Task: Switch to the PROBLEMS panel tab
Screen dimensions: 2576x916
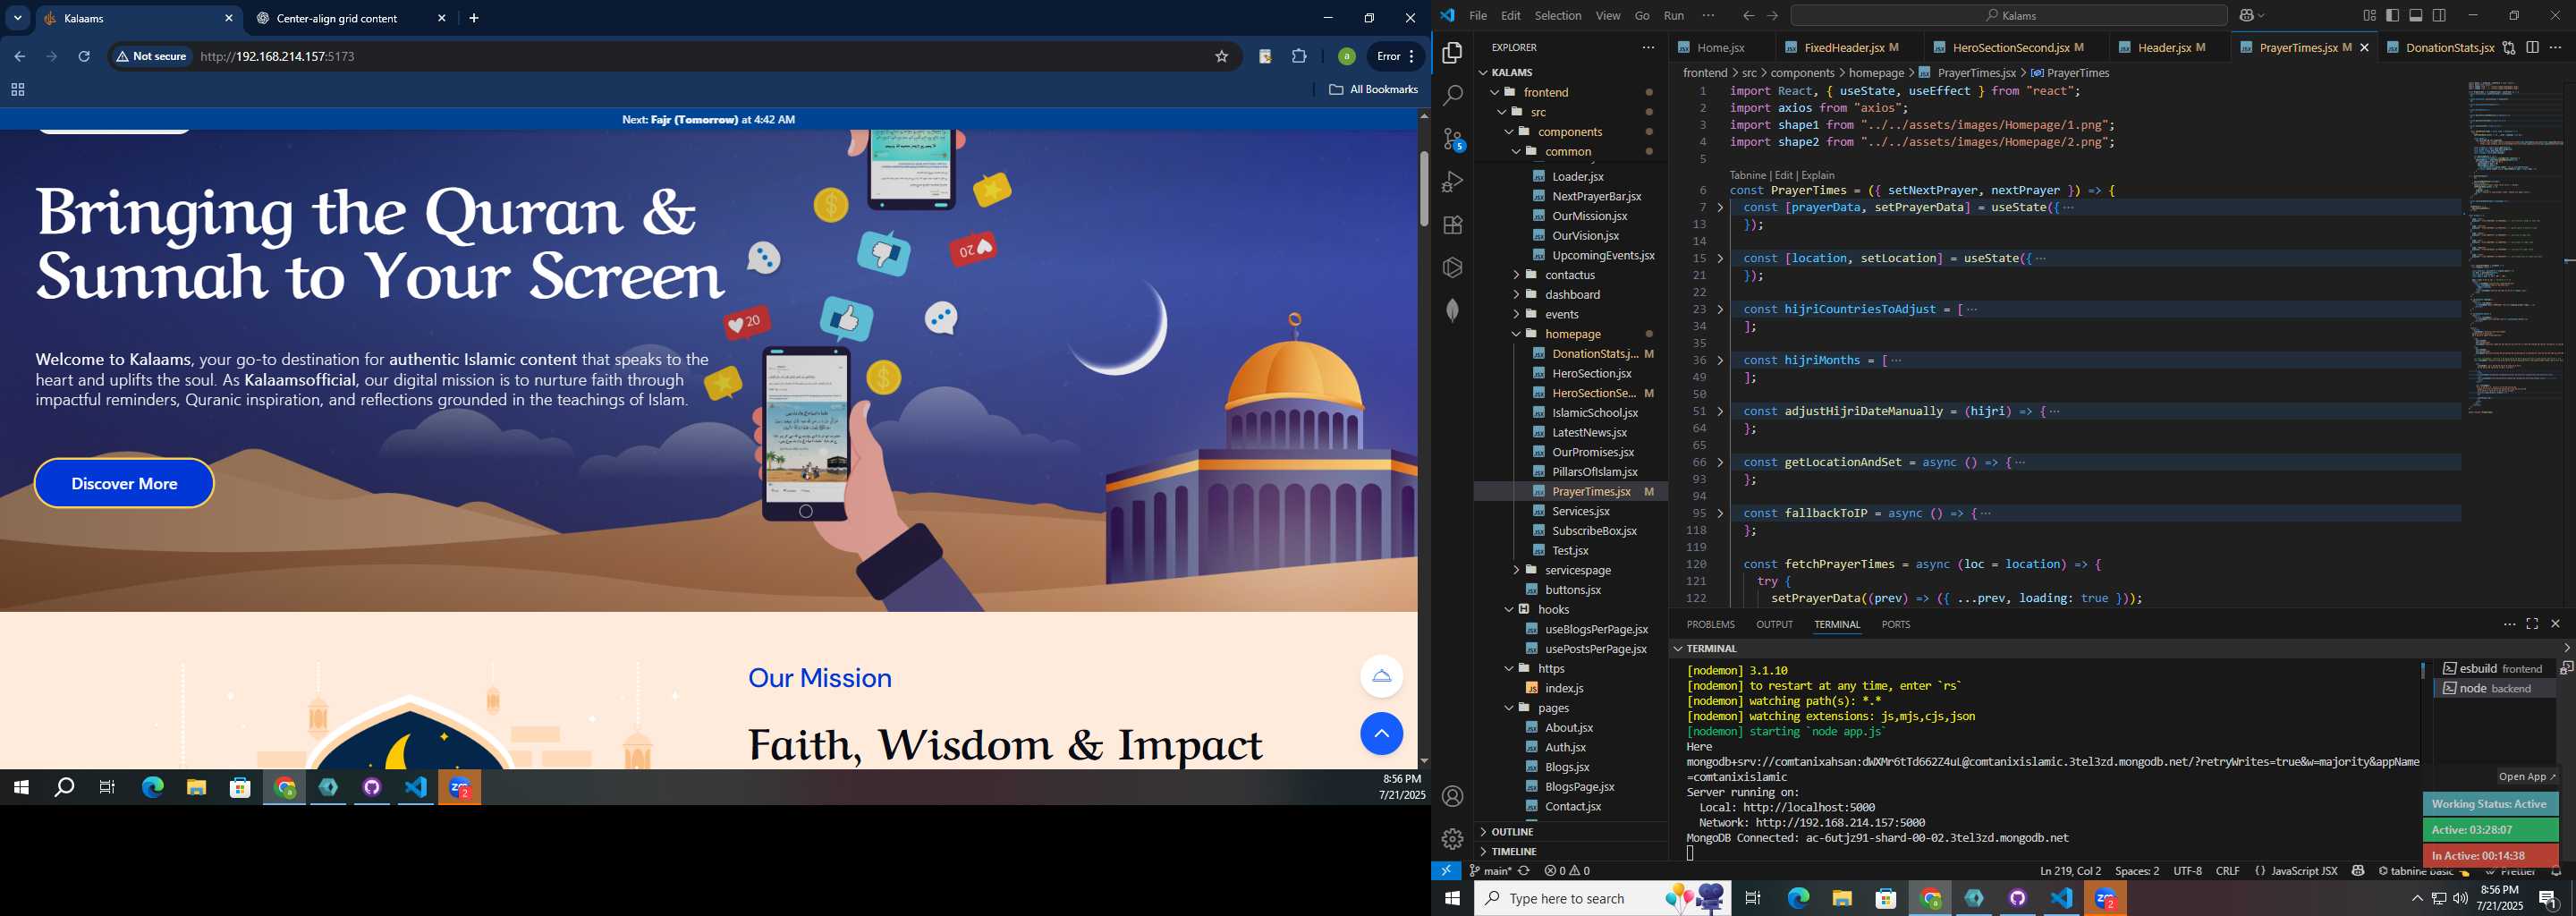Action: 1710,624
